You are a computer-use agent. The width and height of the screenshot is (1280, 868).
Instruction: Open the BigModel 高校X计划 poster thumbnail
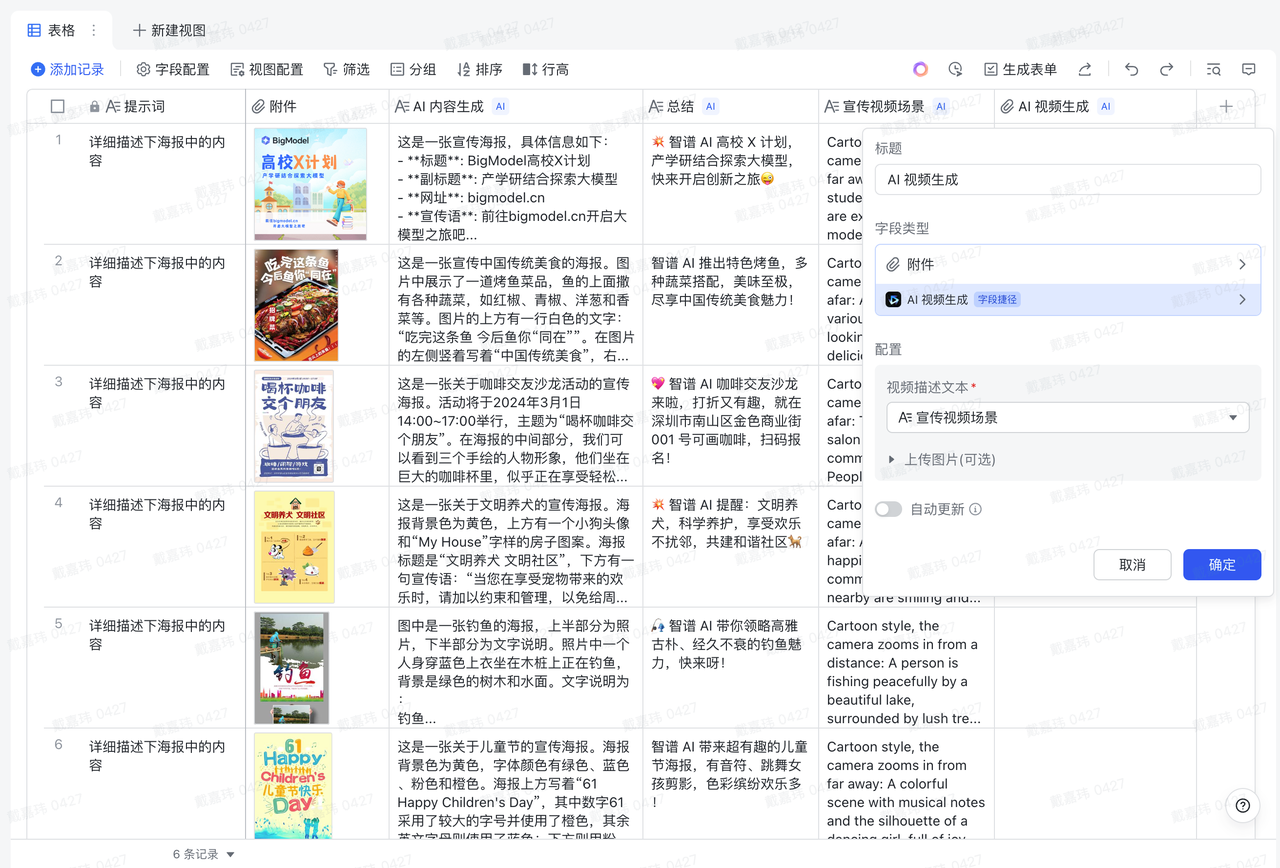(x=310, y=184)
